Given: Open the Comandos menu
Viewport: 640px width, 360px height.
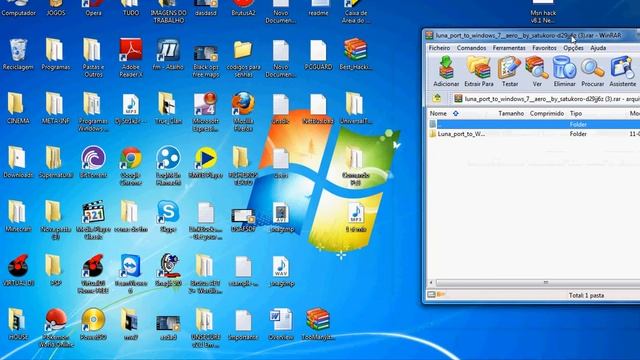Looking at the screenshot, I should [x=471, y=48].
